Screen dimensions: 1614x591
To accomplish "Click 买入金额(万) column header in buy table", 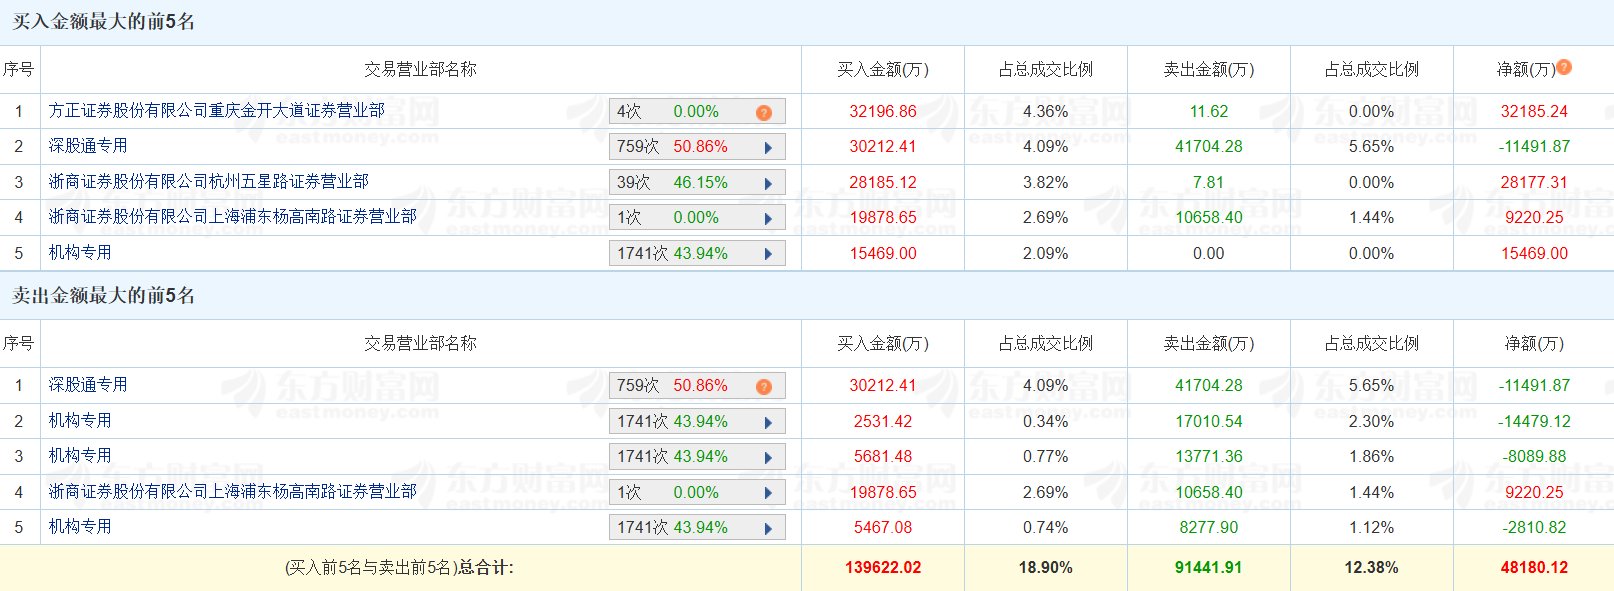I will point(882,70).
